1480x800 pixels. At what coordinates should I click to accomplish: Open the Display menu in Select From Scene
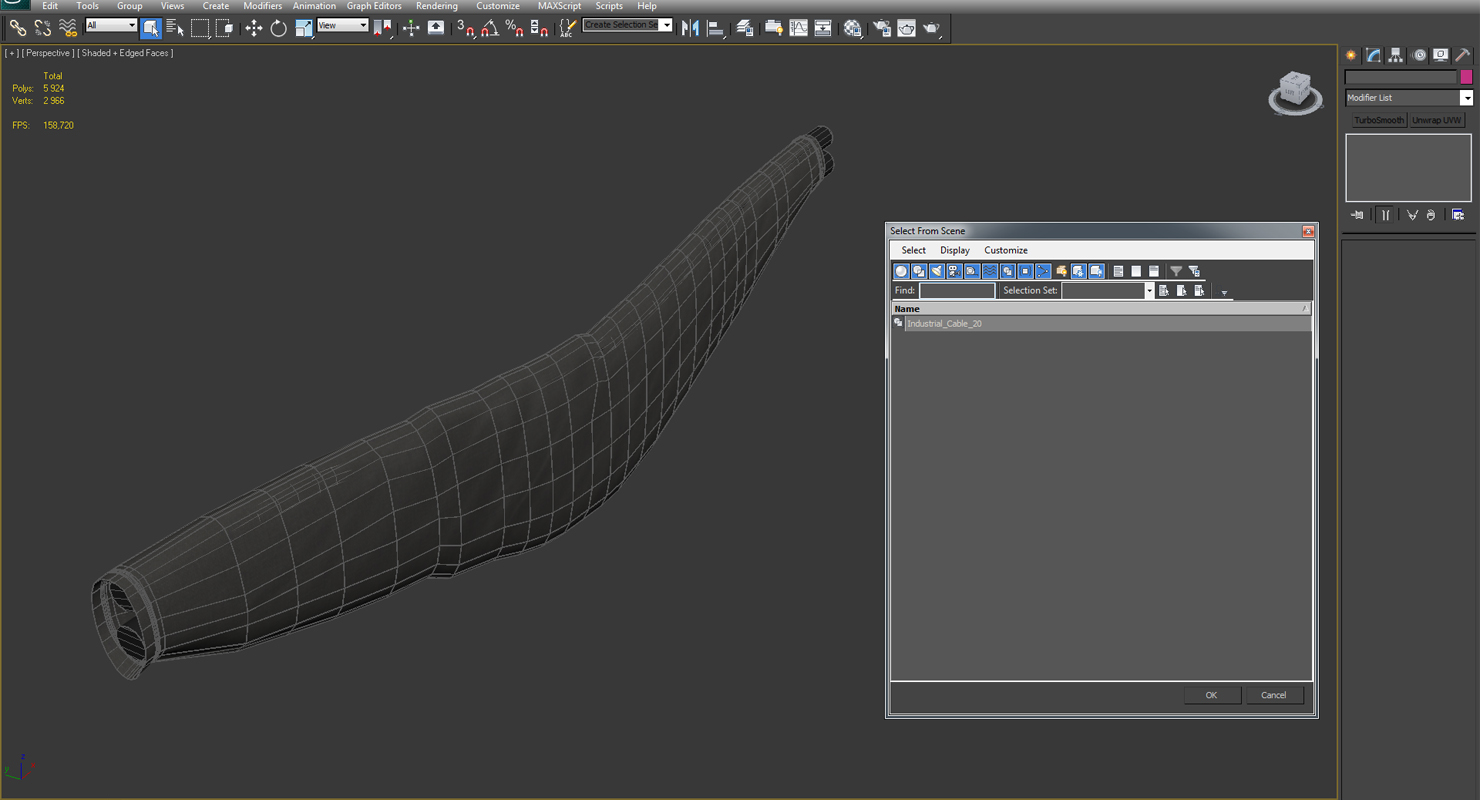tap(955, 250)
